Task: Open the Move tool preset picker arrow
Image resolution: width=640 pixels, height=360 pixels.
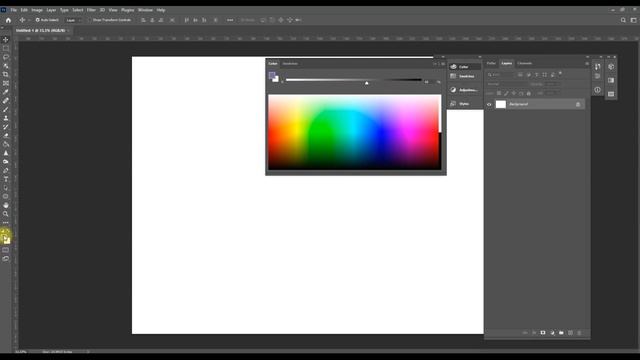Action: click(x=29, y=20)
